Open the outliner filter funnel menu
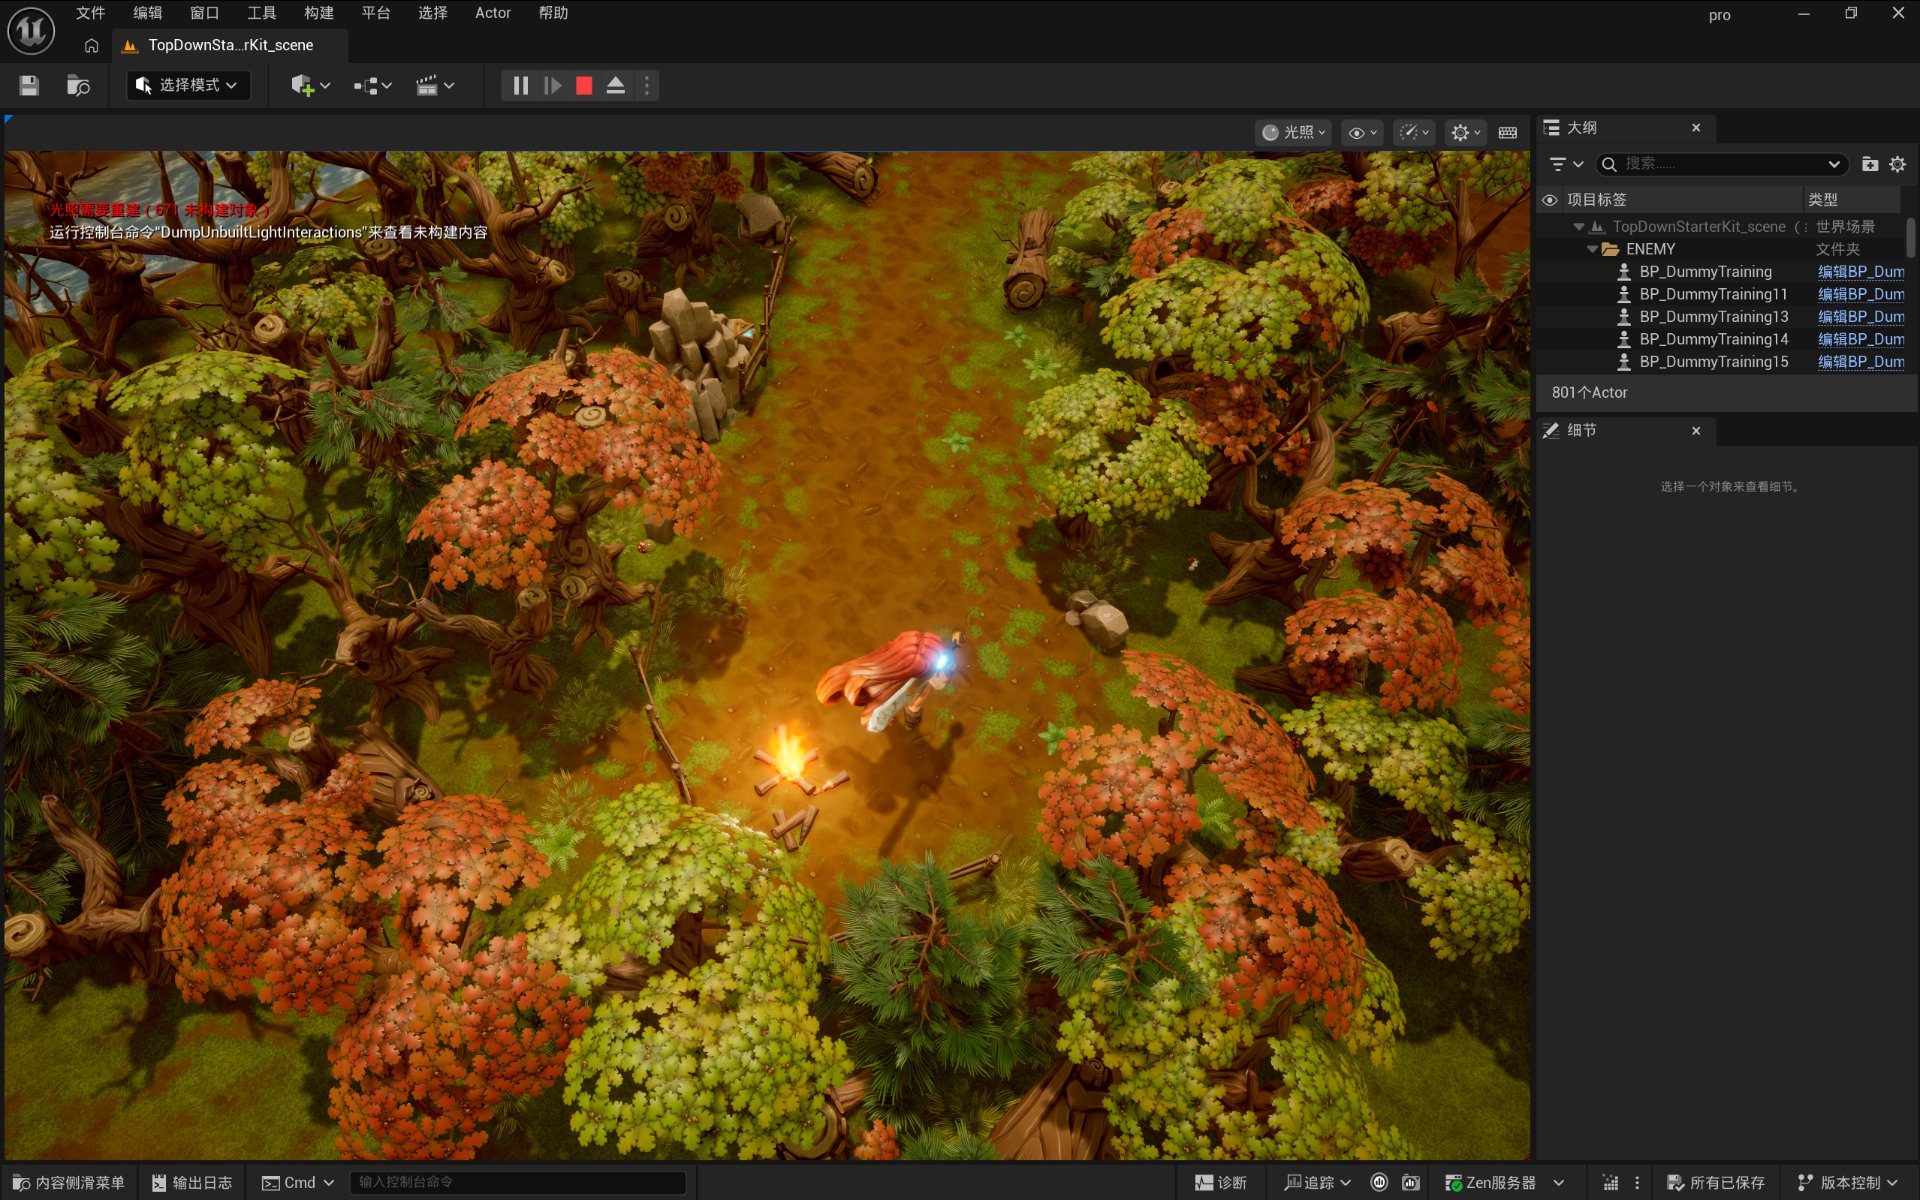Viewport: 1920px width, 1200px height. coord(1566,164)
